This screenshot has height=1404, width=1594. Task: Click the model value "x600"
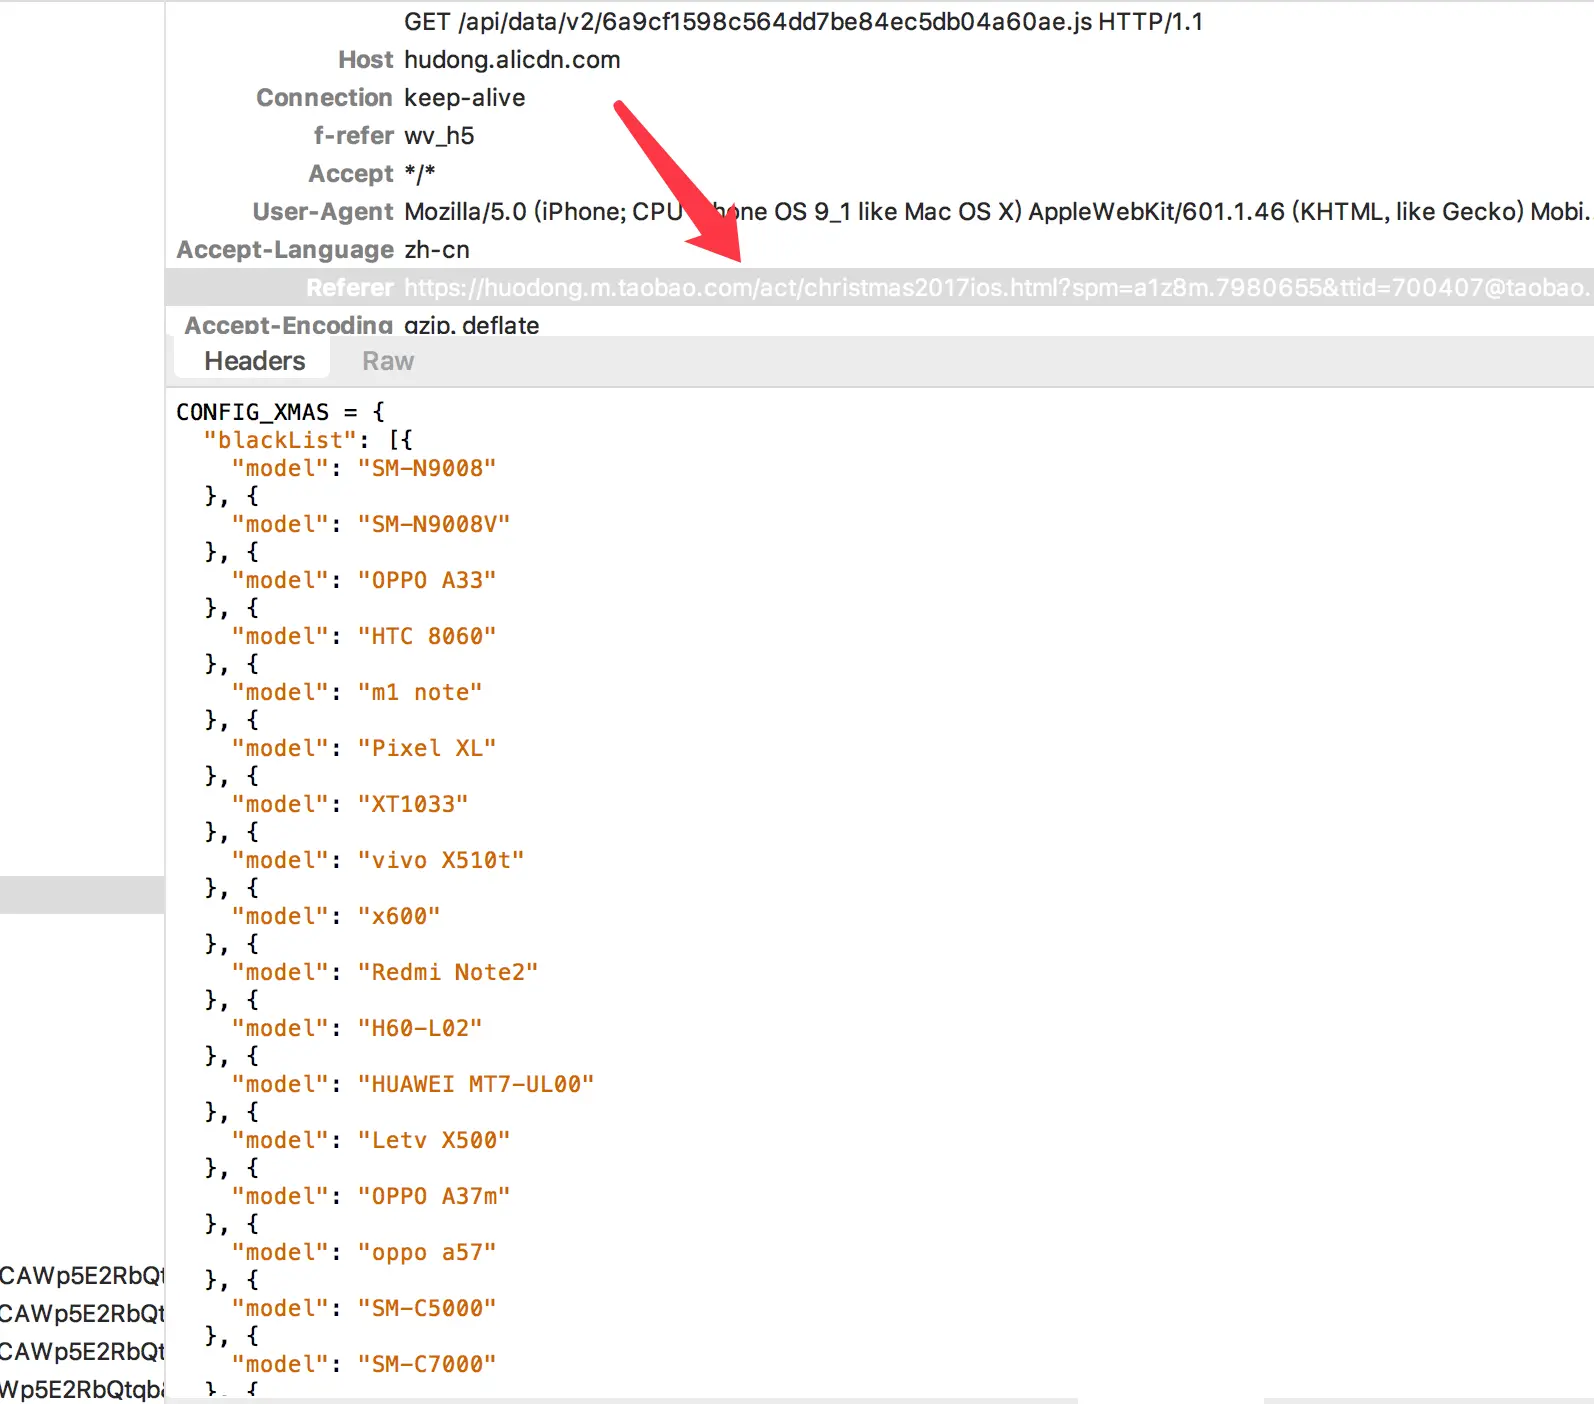pyautogui.click(x=399, y=916)
